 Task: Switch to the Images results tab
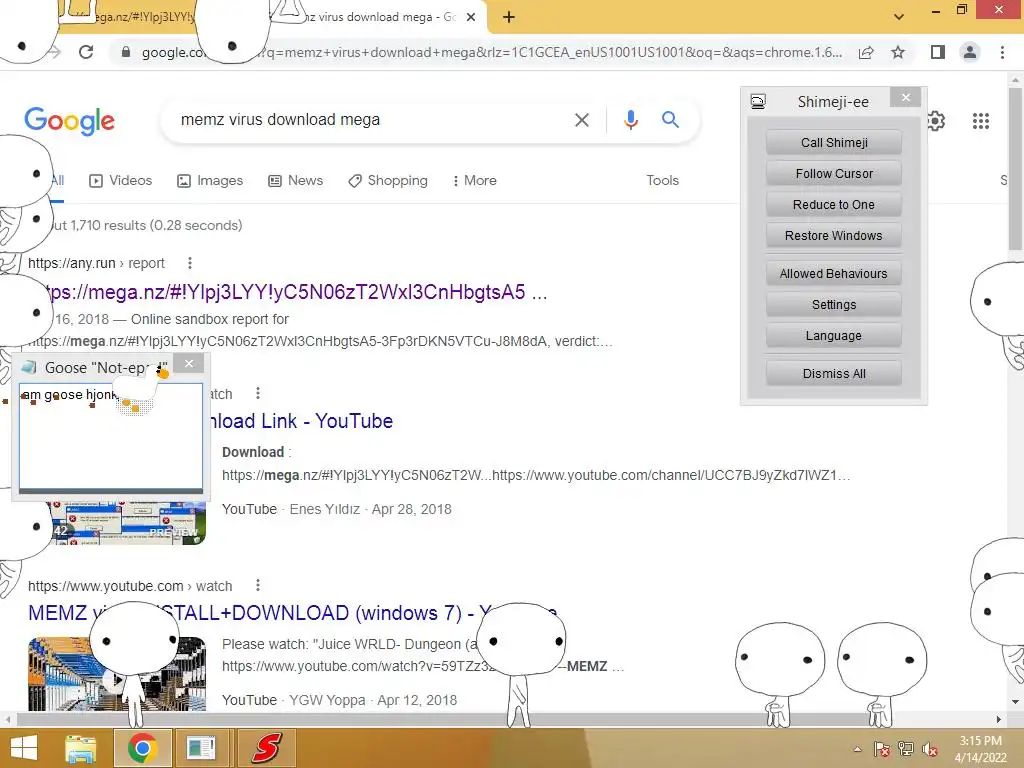[x=210, y=181]
